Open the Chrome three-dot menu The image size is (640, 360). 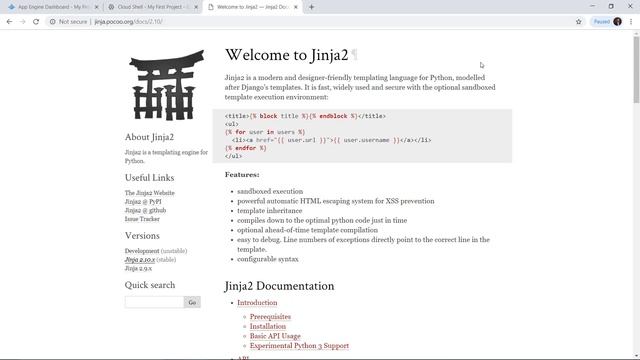click(631, 22)
